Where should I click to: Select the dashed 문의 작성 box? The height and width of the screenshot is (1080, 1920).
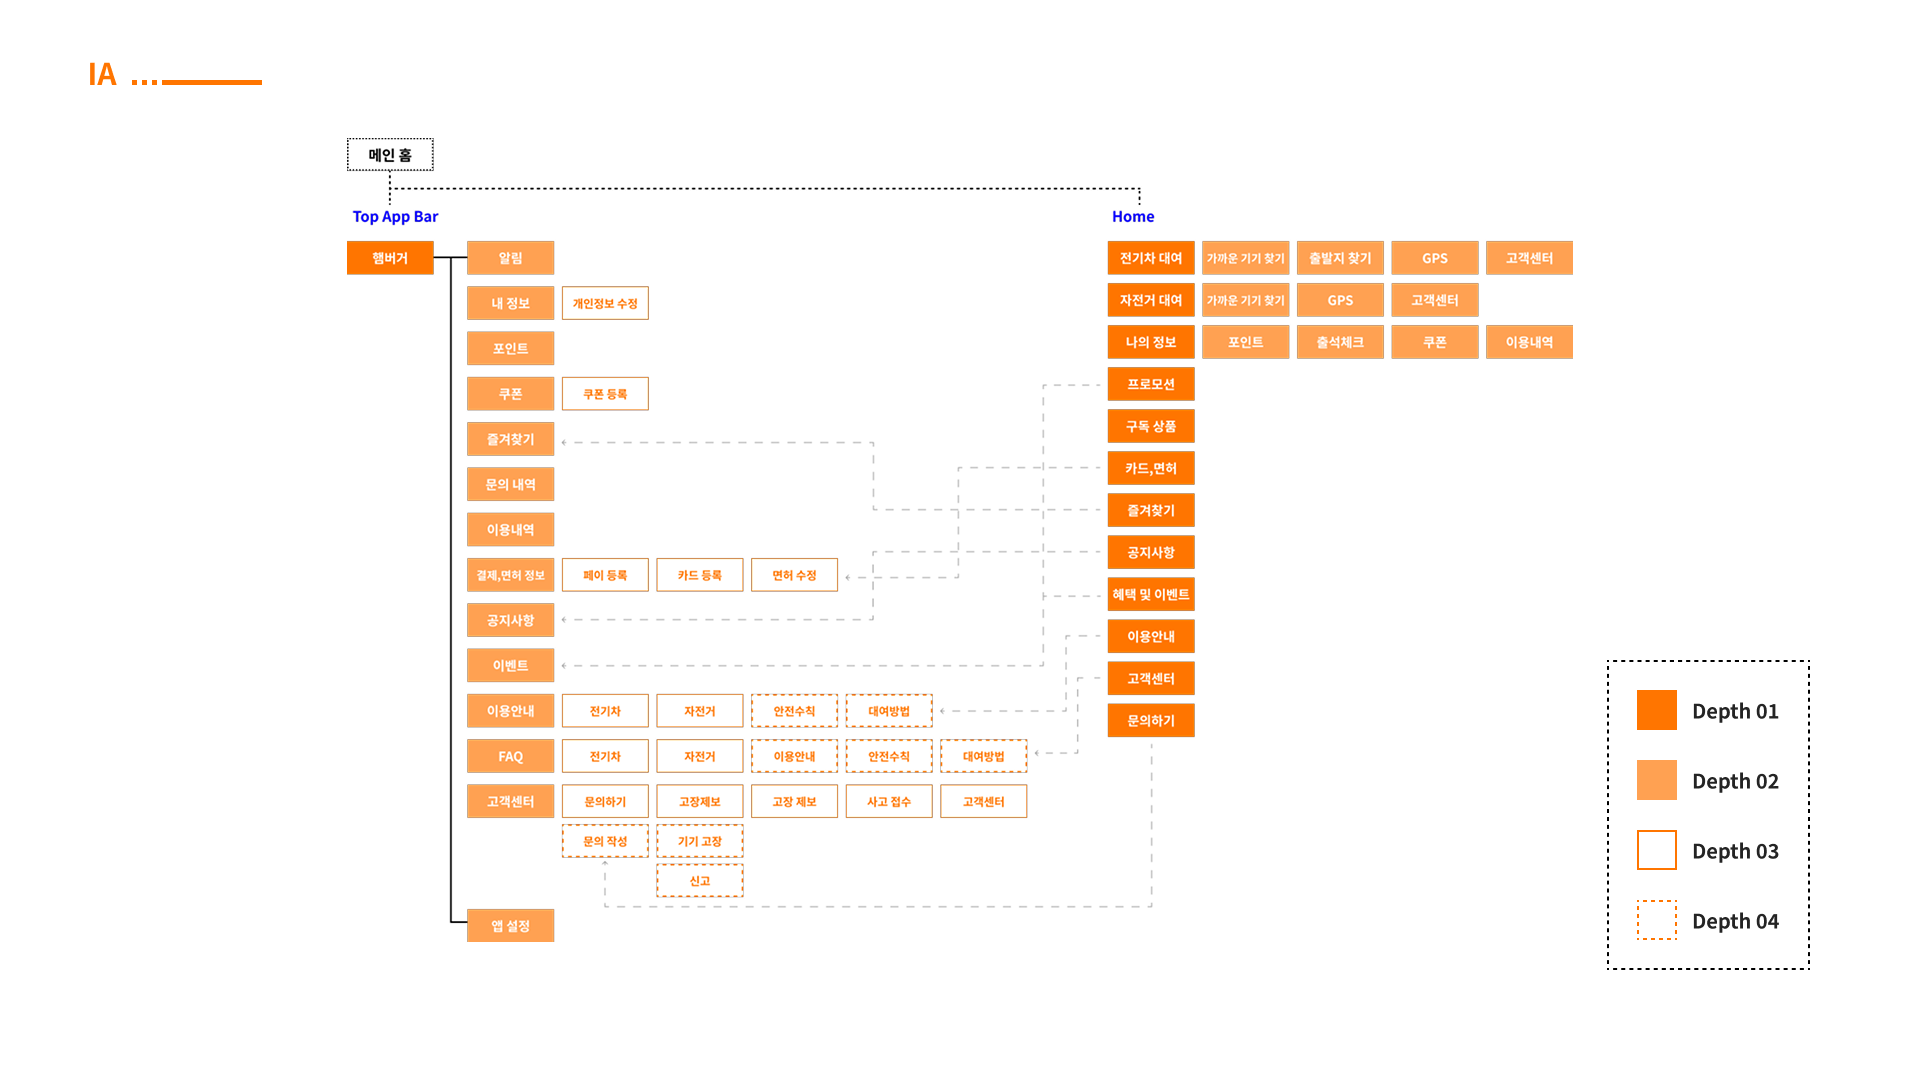605,841
